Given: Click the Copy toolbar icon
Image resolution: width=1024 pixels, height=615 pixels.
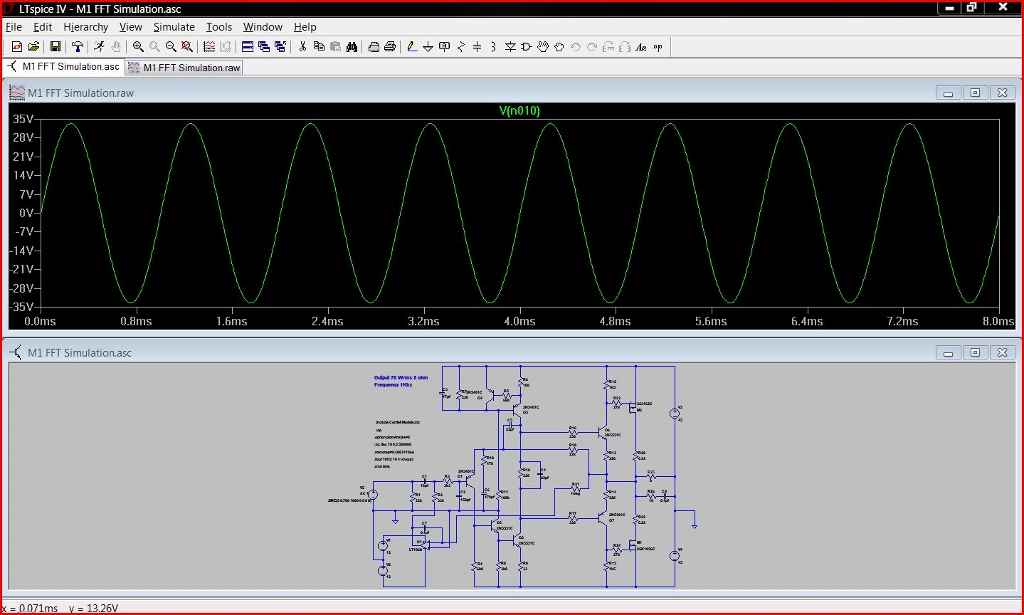Looking at the screenshot, I should coord(319,46).
